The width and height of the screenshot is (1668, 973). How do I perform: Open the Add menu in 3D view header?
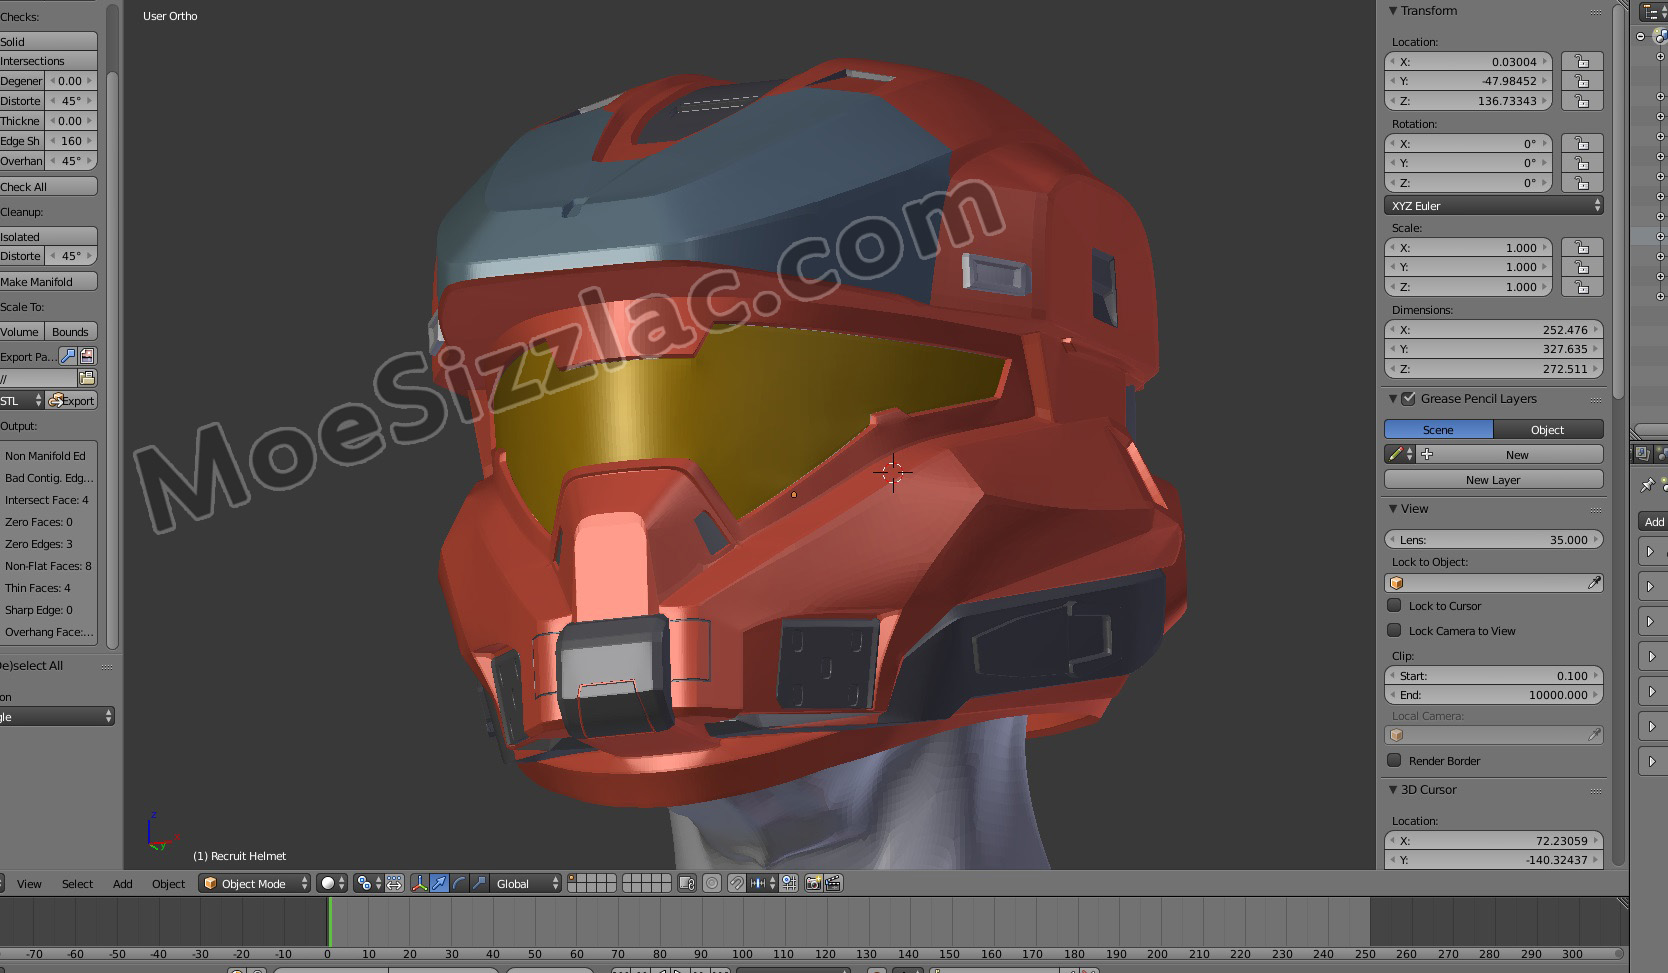[122, 884]
